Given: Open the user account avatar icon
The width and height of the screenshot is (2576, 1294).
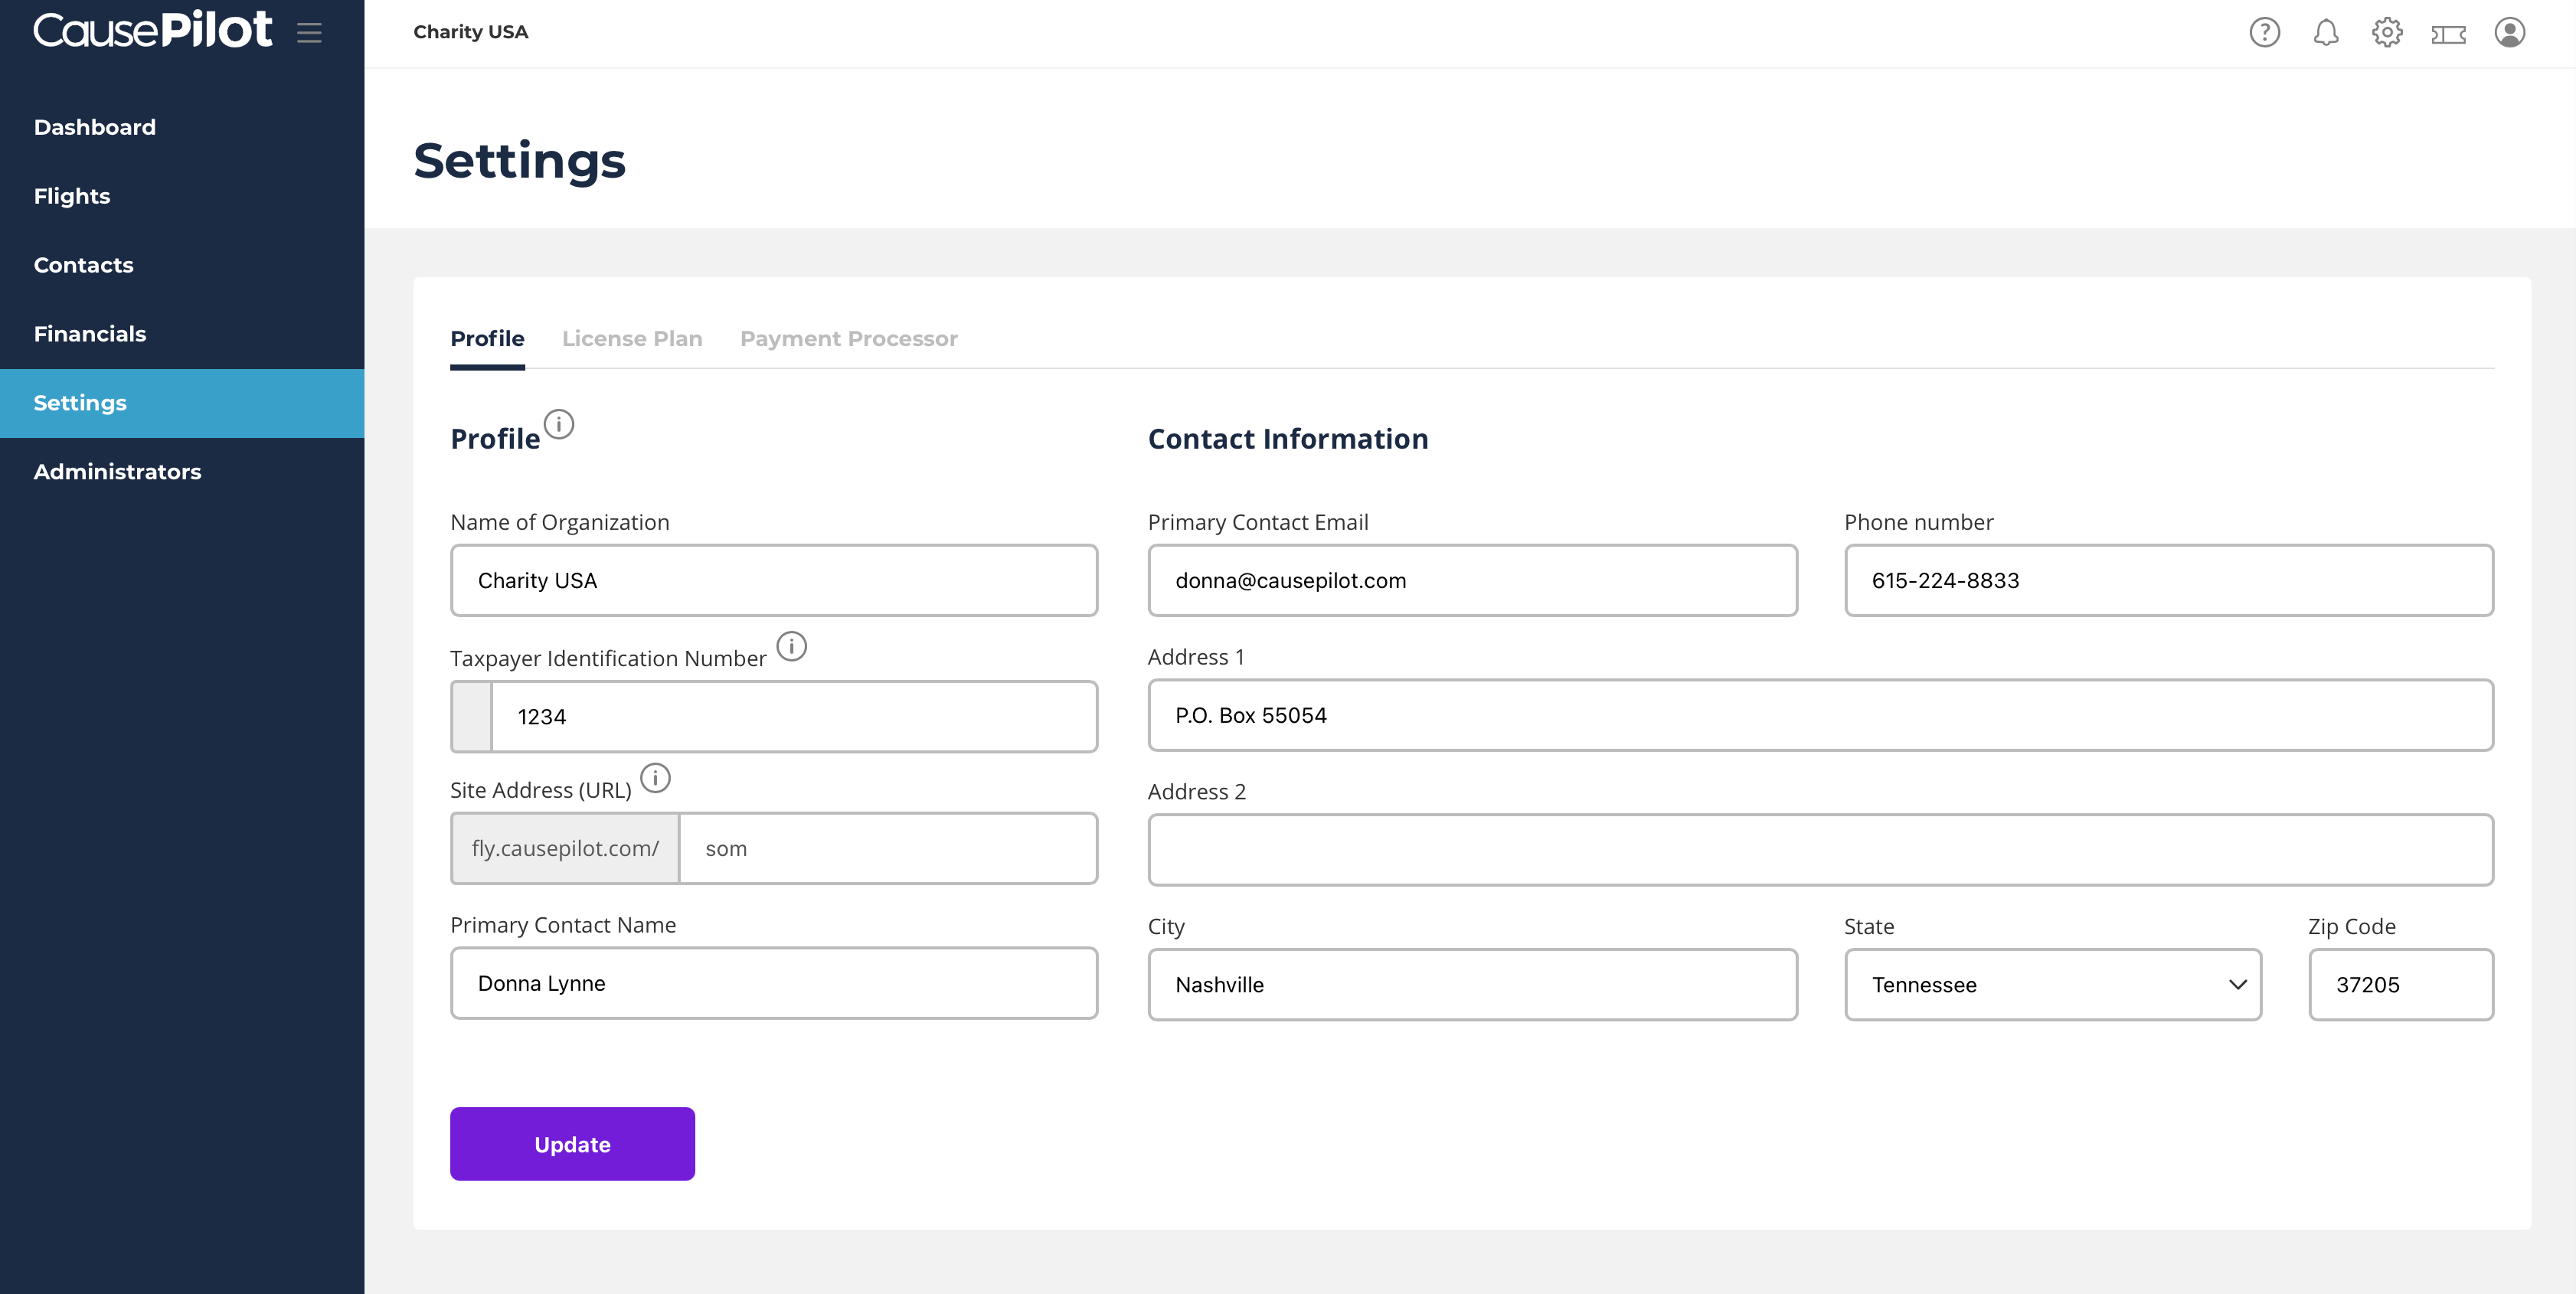Looking at the screenshot, I should point(2509,32).
